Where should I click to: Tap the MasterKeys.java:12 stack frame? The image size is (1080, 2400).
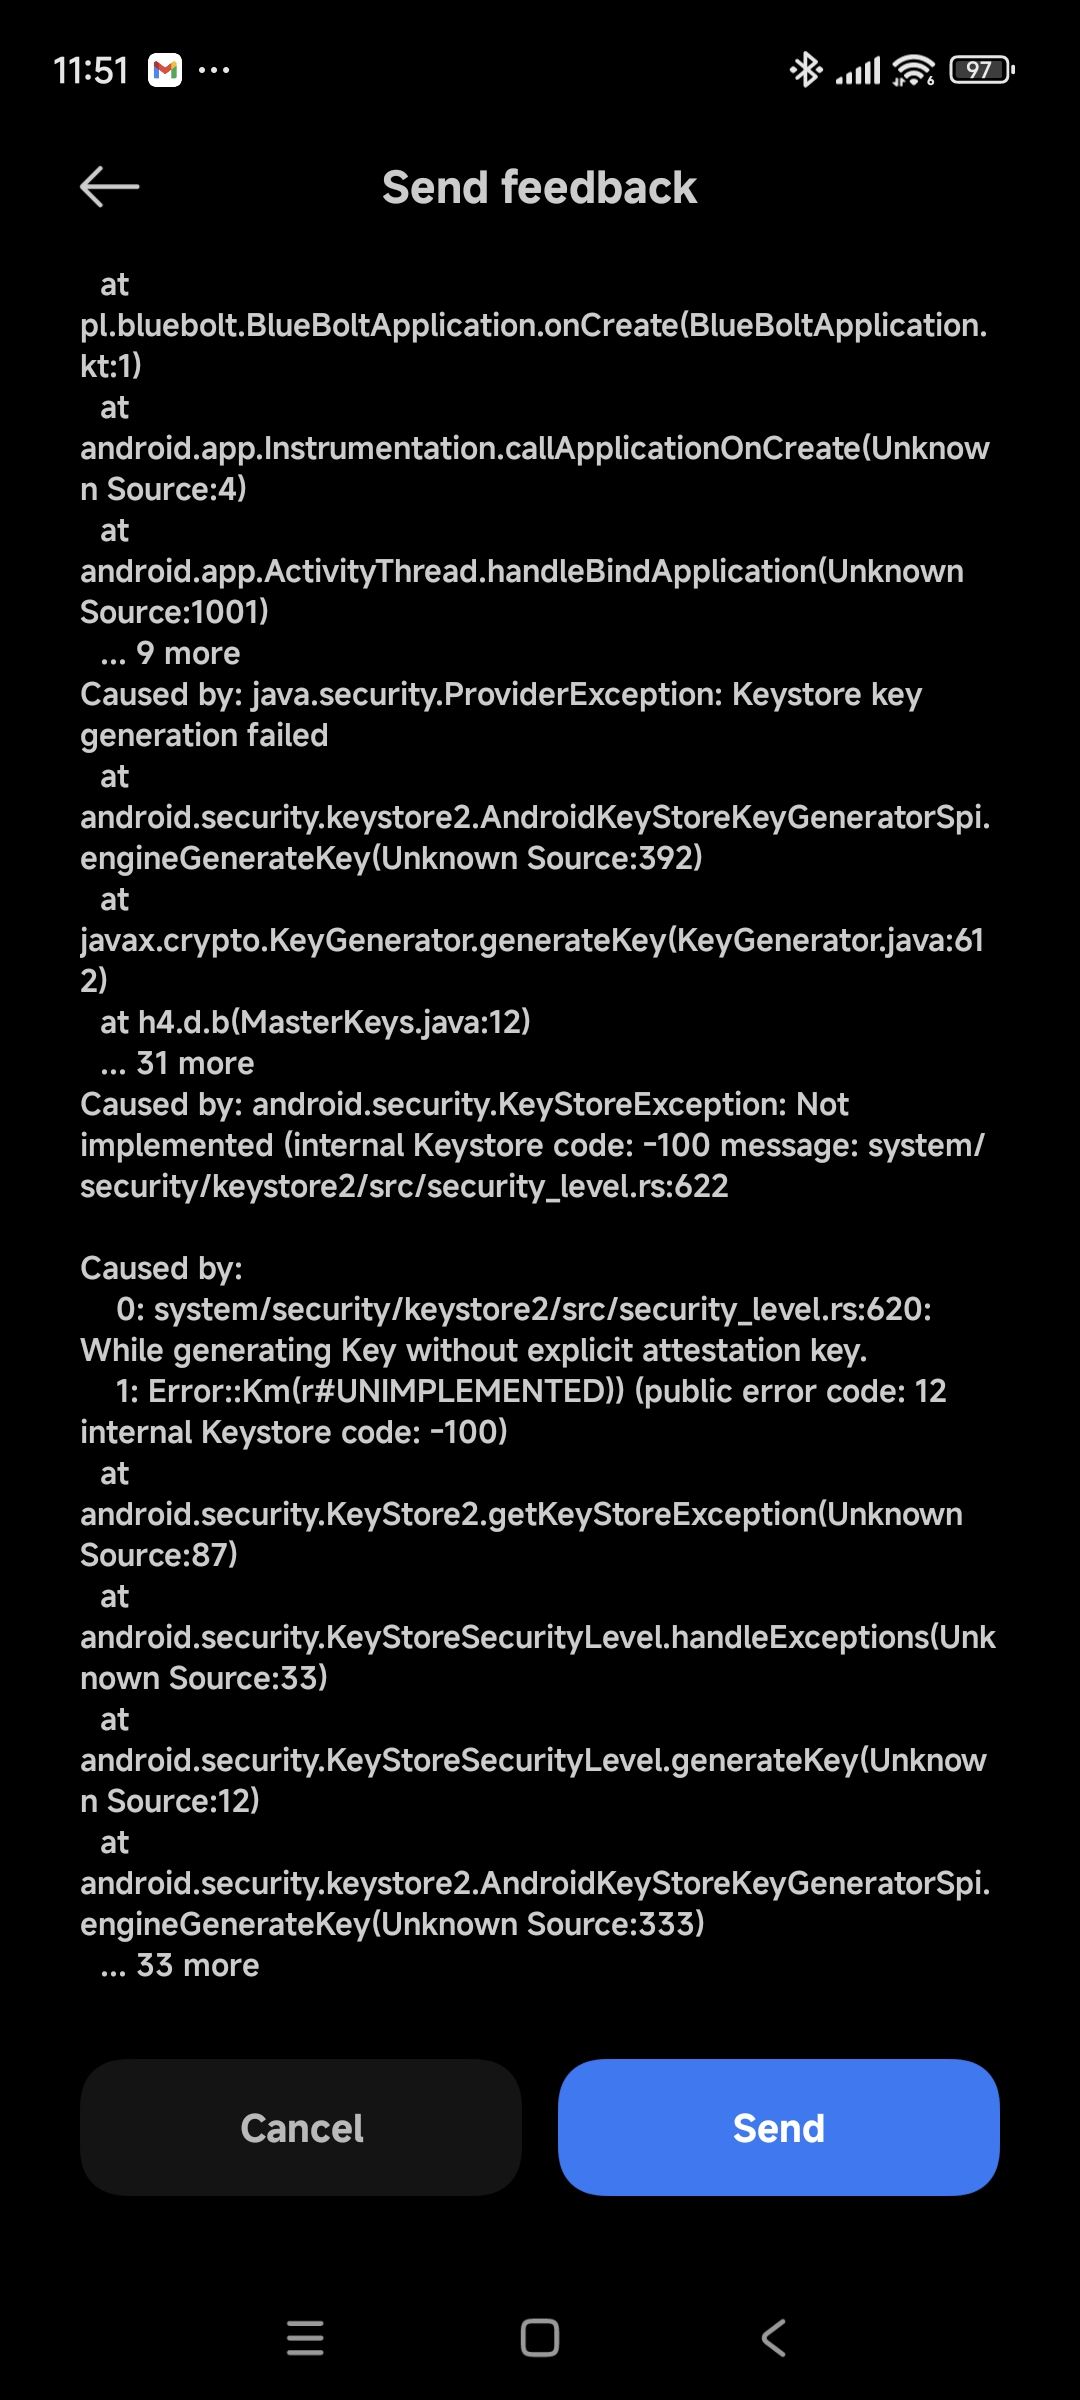pos(315,1022)
